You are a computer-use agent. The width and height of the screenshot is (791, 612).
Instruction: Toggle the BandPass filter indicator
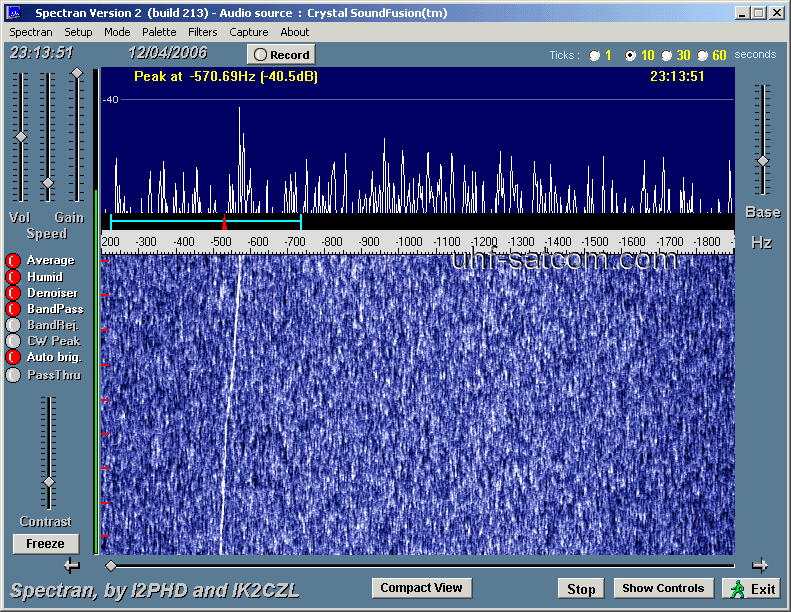coord(13,309)
